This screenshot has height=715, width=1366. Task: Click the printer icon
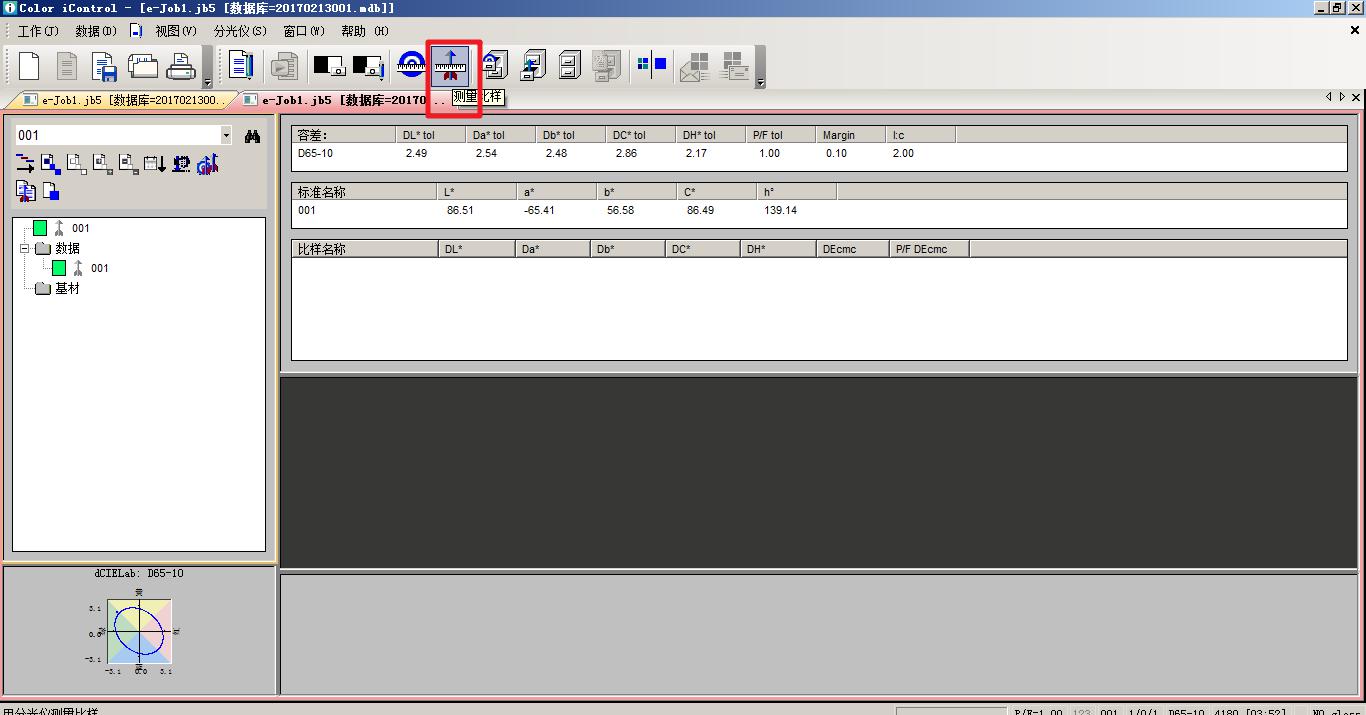[x=181, y=66]
